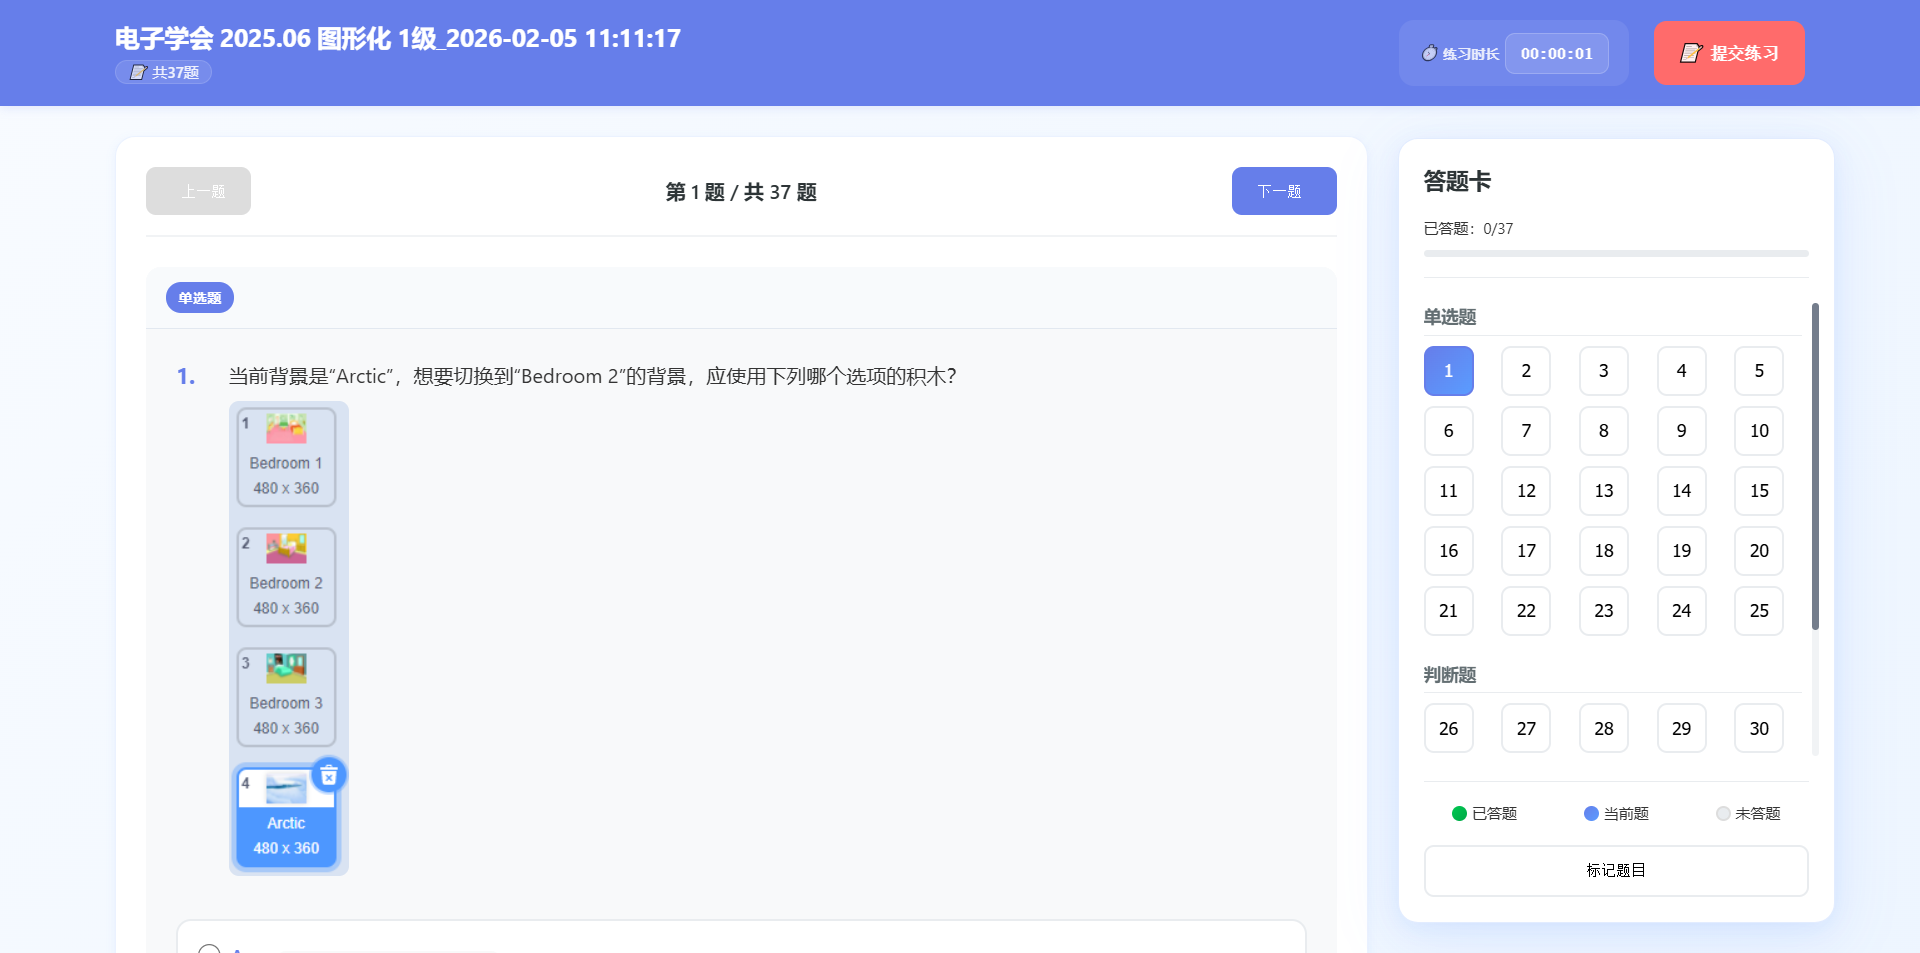Click the question text about the Arctic backdrop
1920x953 pixels.
coord(592,376)
